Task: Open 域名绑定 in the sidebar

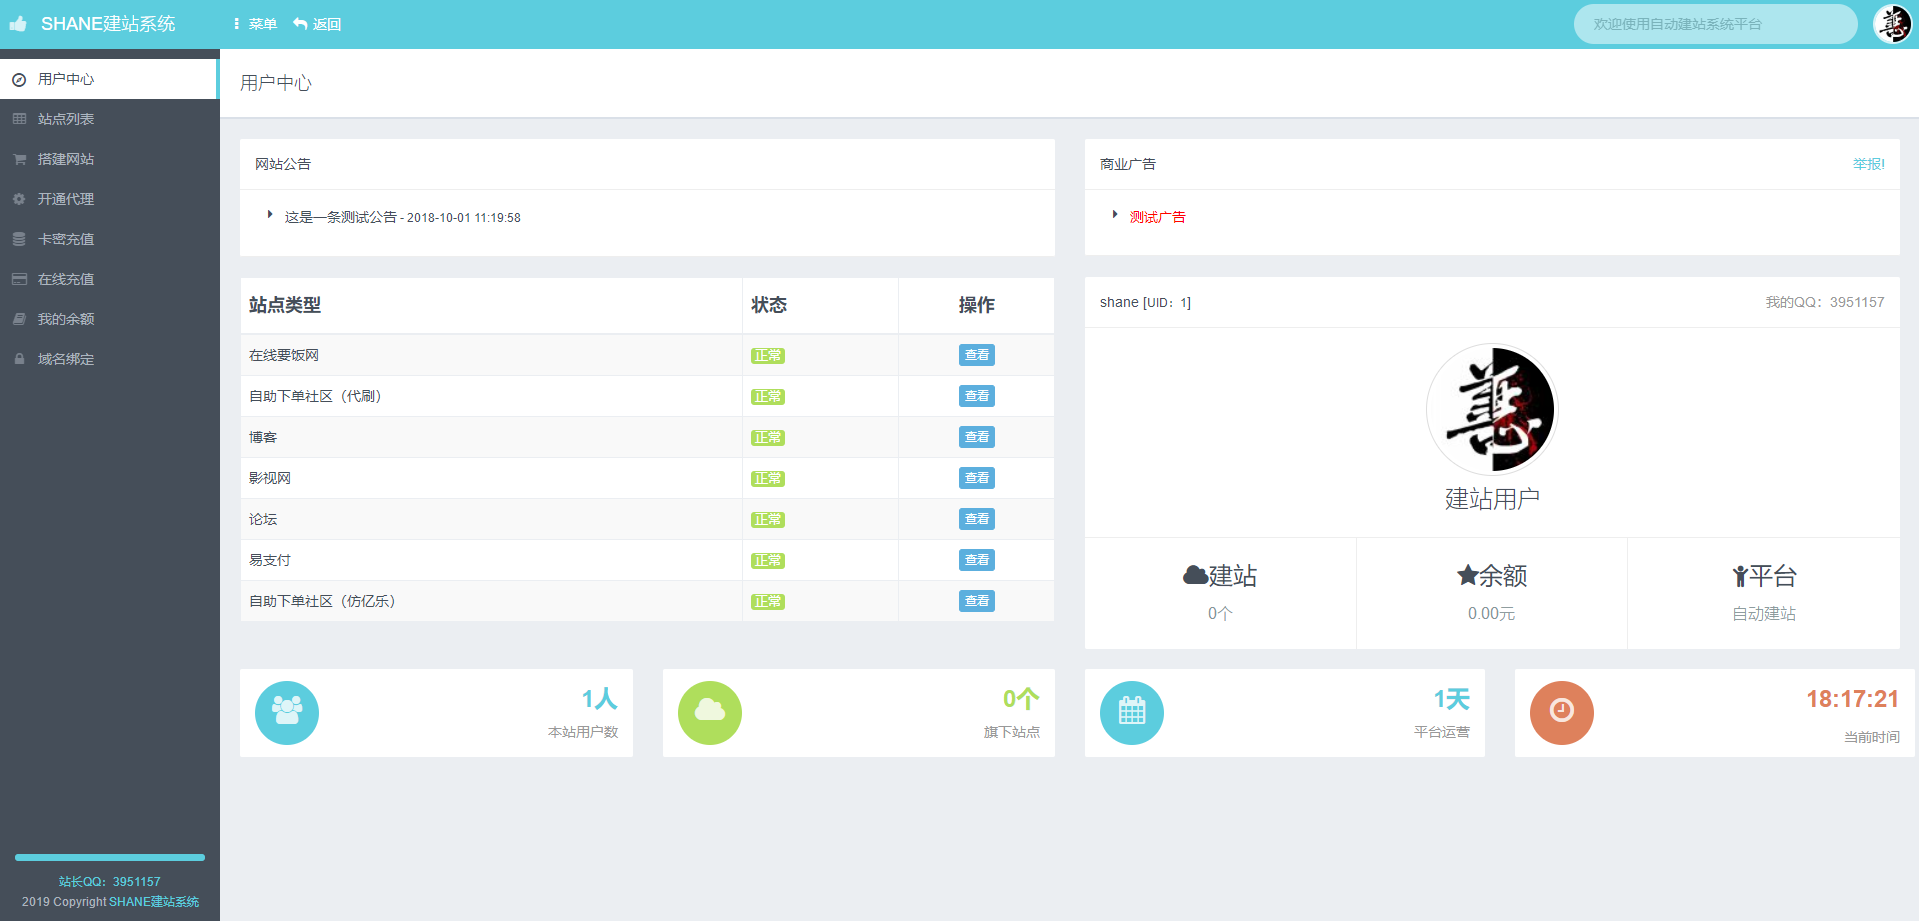Action: click(66, 359)
